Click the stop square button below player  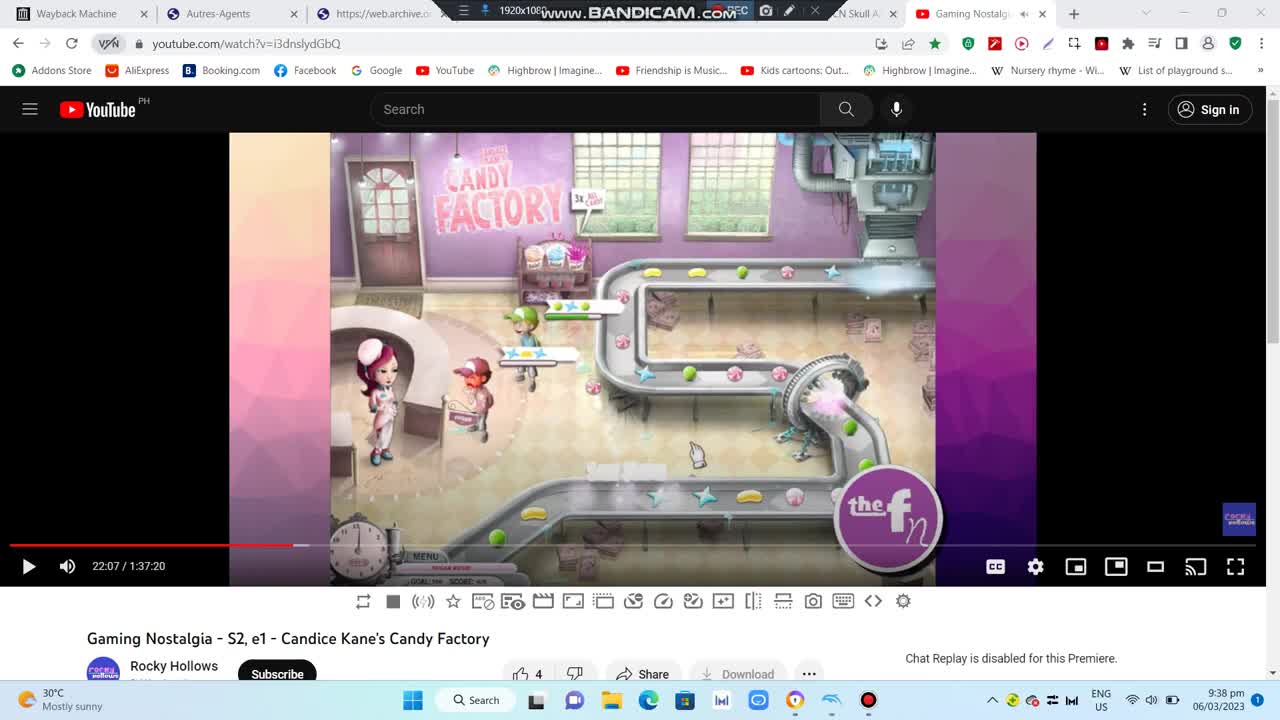point(393,601)
